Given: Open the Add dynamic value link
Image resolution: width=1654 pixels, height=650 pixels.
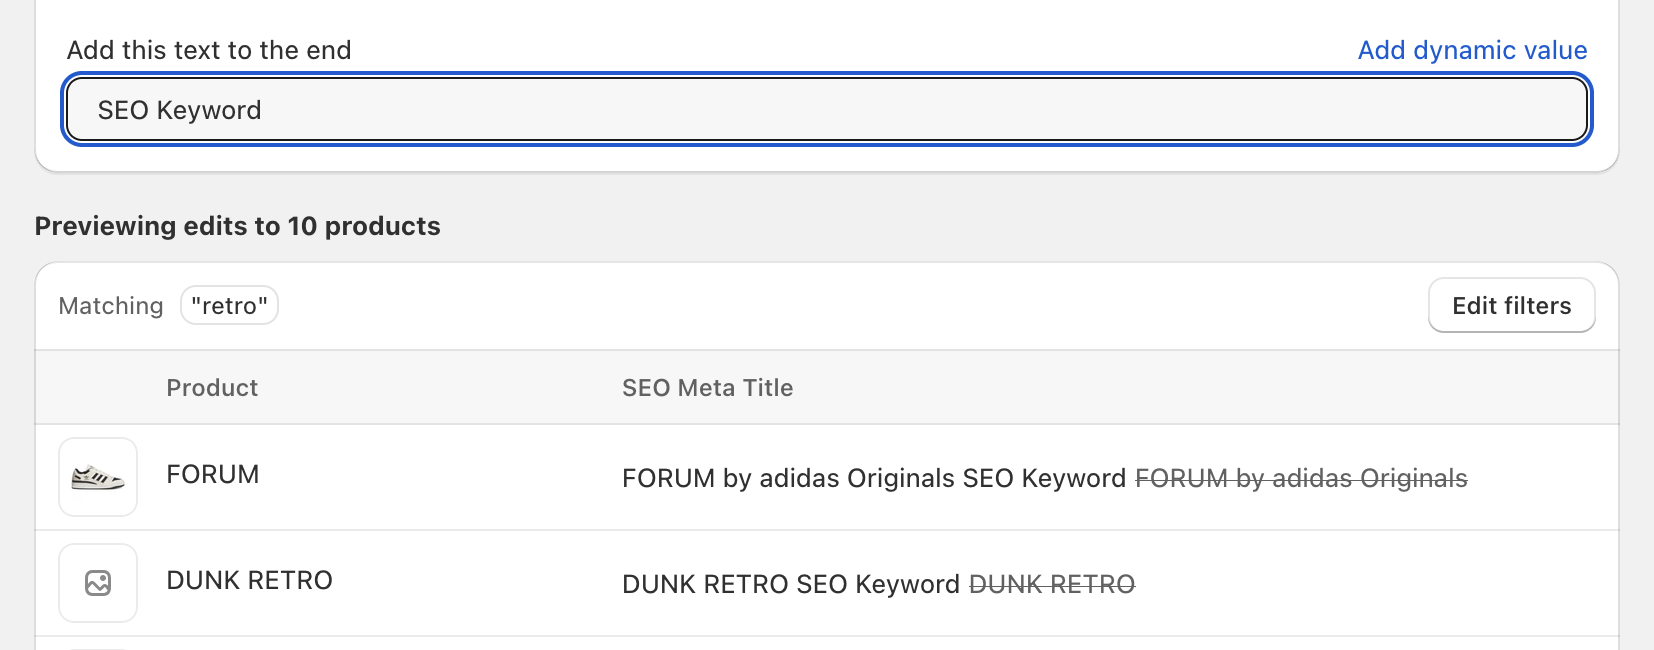Looking at the screenshot, I should click(x=1472, y=50).
